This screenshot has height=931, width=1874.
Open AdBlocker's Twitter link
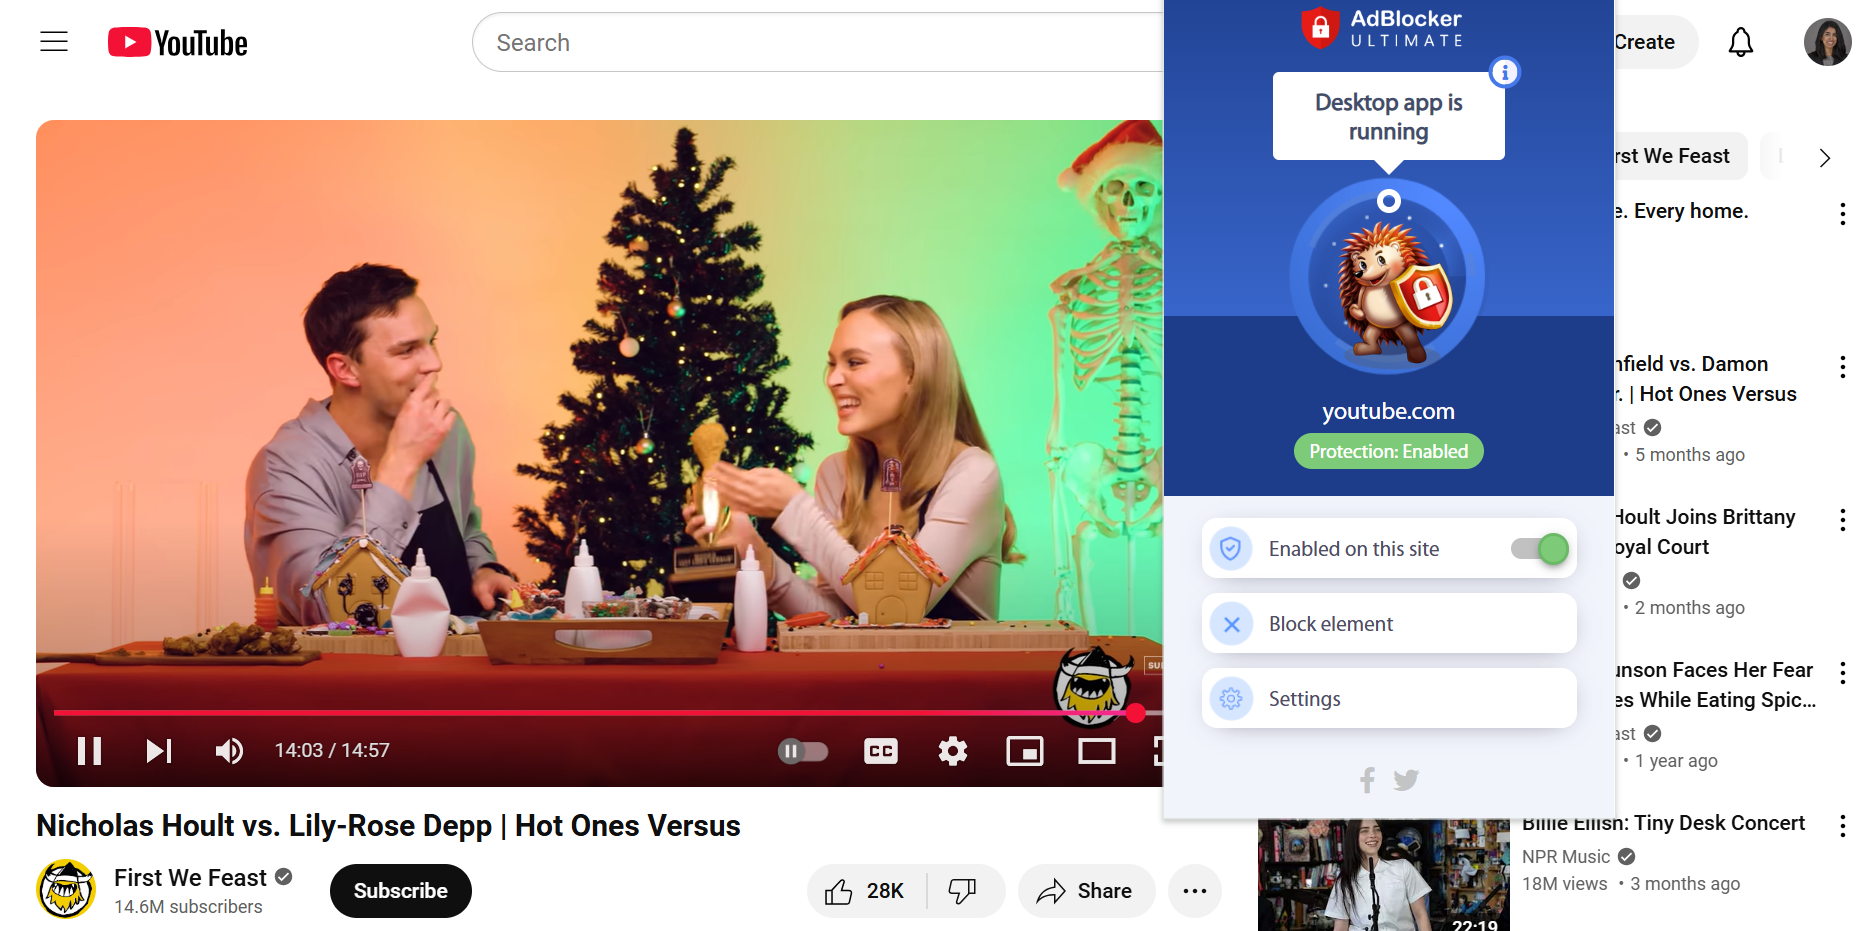click(1406, 780)
